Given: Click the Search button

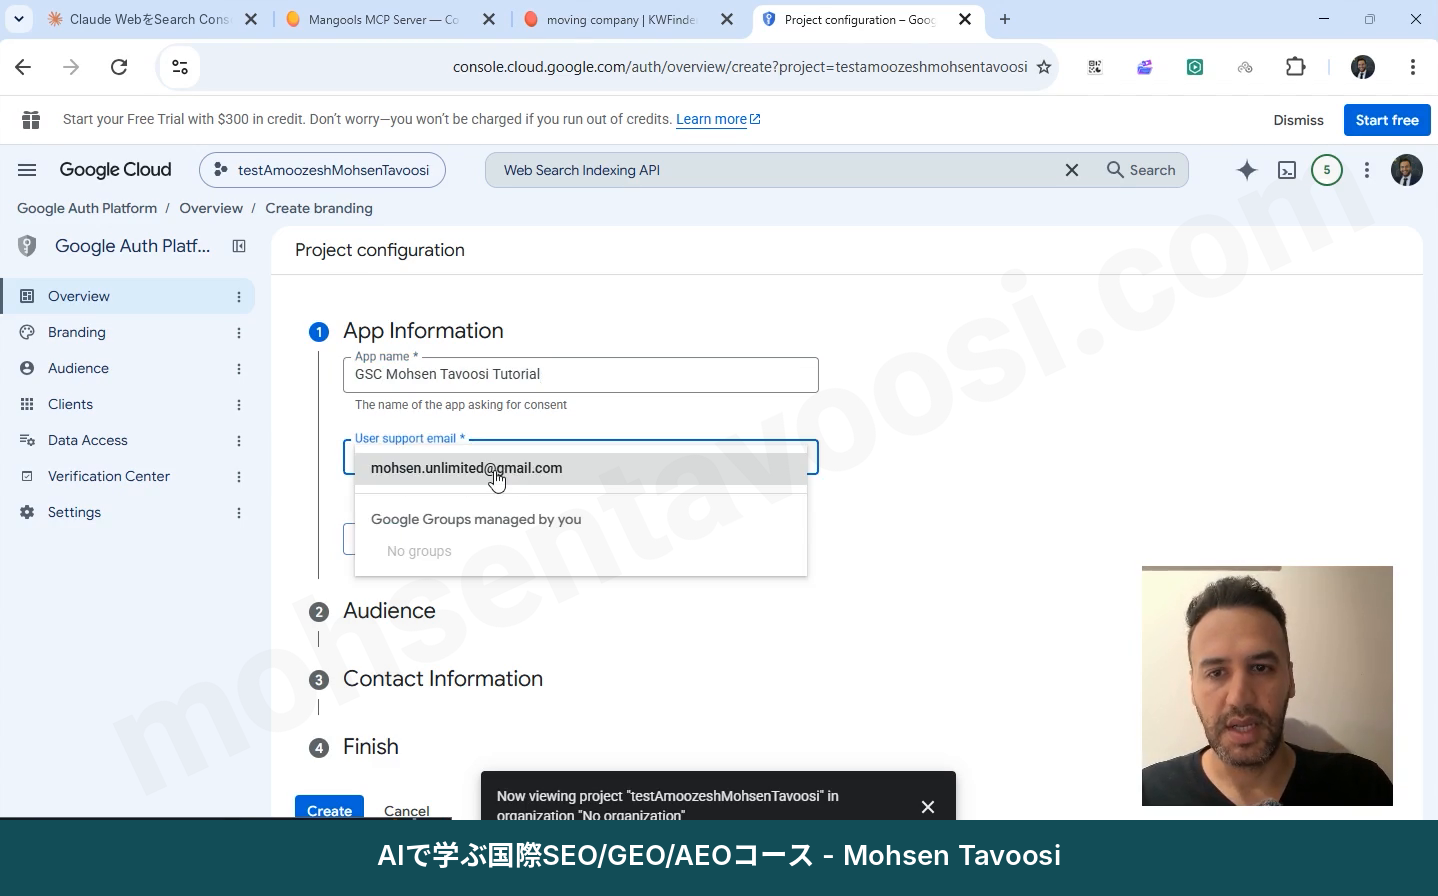Looking at the screenshot, I should (x=1141, y=170).
